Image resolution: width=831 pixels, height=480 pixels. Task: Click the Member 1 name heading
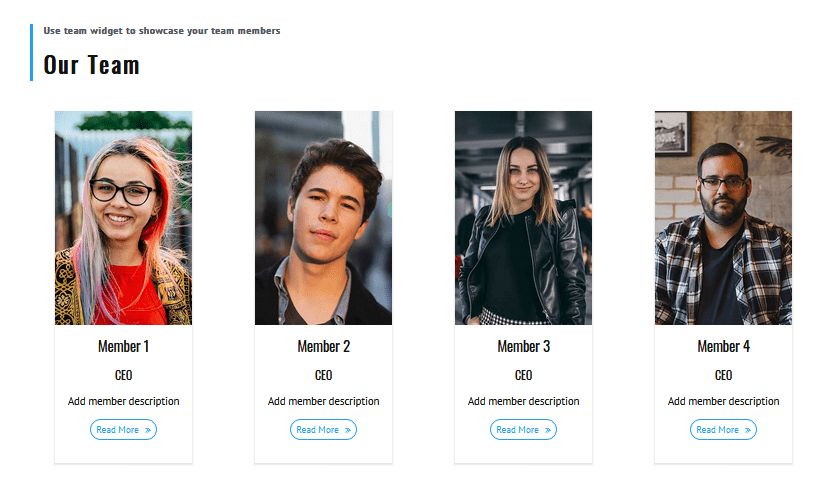(x=123, y=346)
